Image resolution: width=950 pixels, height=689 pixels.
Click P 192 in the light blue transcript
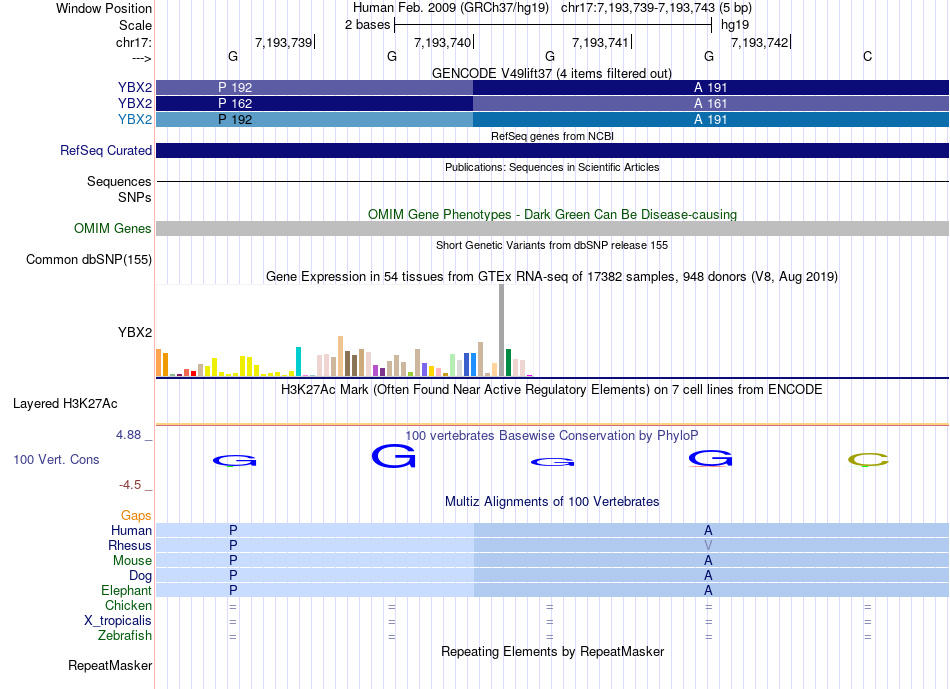[314, 119]
